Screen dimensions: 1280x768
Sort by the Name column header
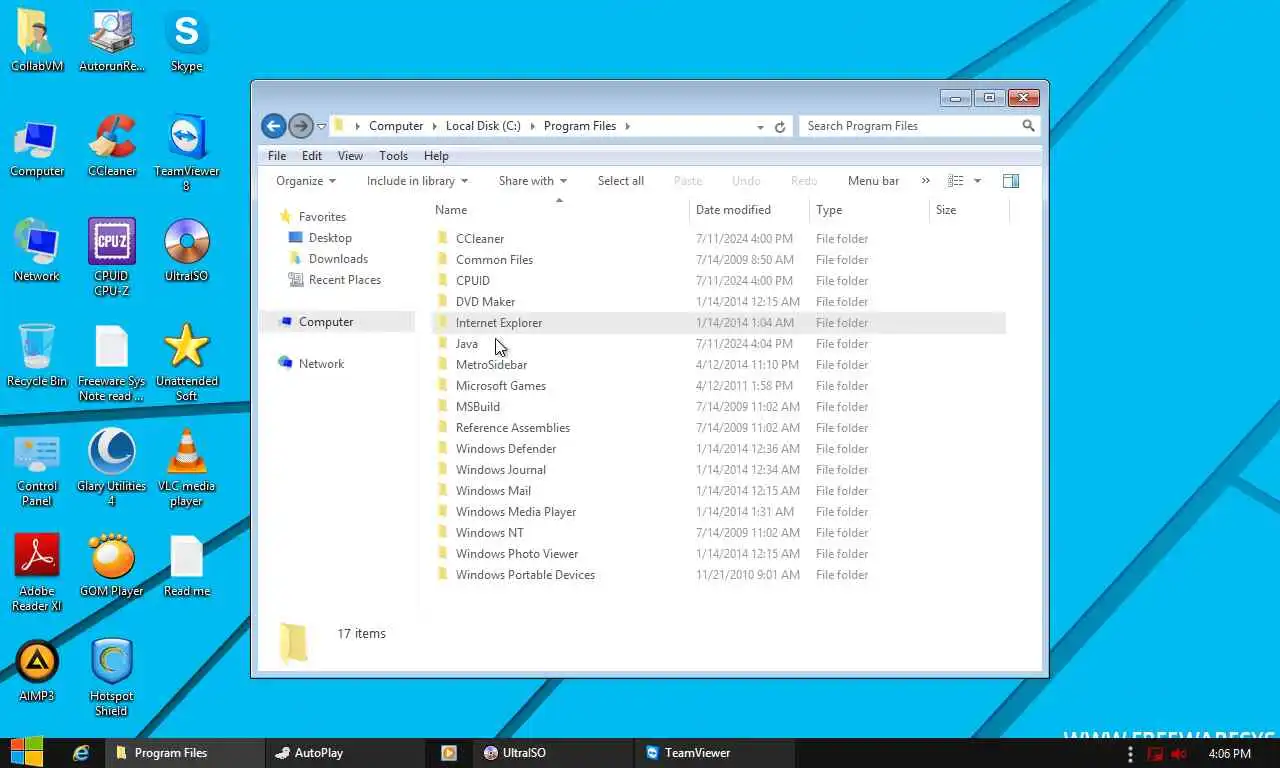pos(559,210)
